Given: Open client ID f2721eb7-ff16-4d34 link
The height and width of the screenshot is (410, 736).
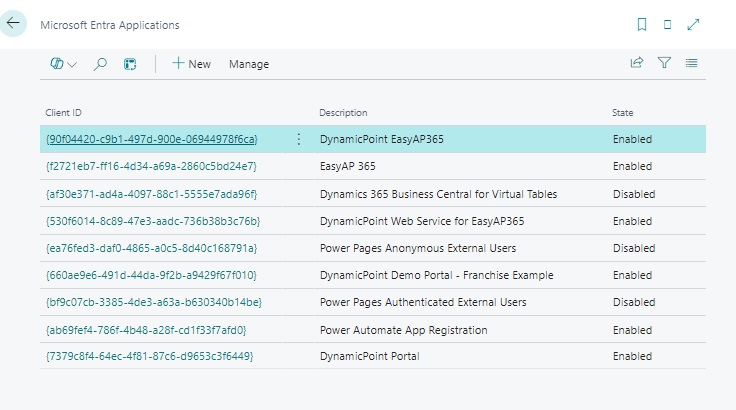Looking at the screenshot, I should [151, 166].
